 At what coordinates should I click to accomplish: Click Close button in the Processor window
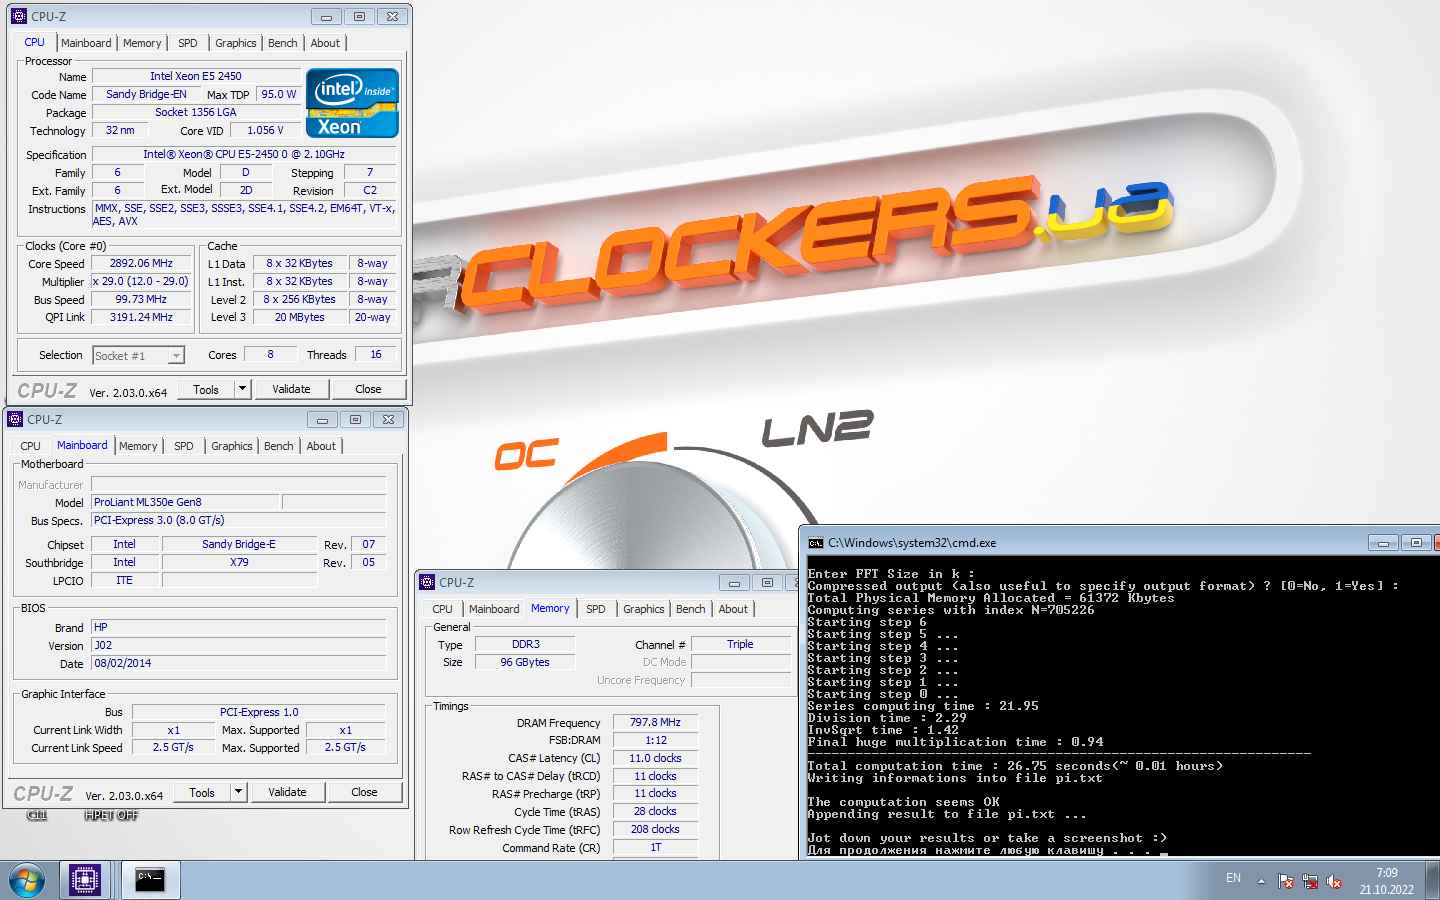pos(368,389)
